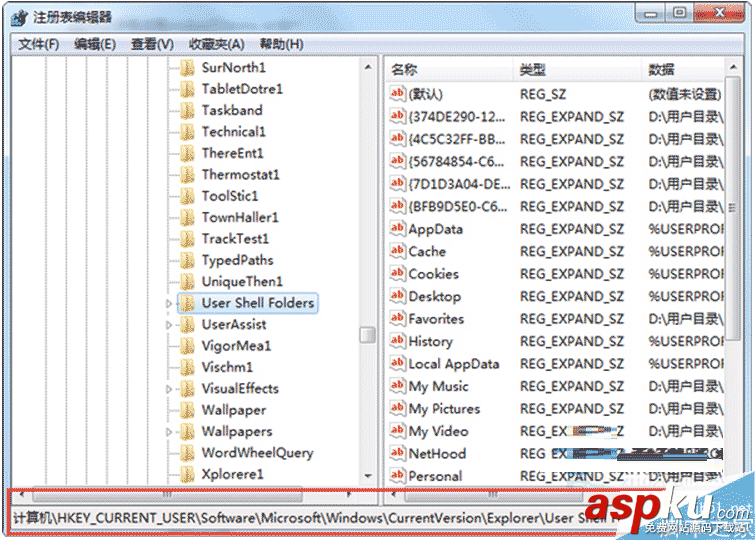This screenshot has height=540, width=755.
Task: Select the {7D1D3A04-DE... value name
Action: (x=459, y=184)
